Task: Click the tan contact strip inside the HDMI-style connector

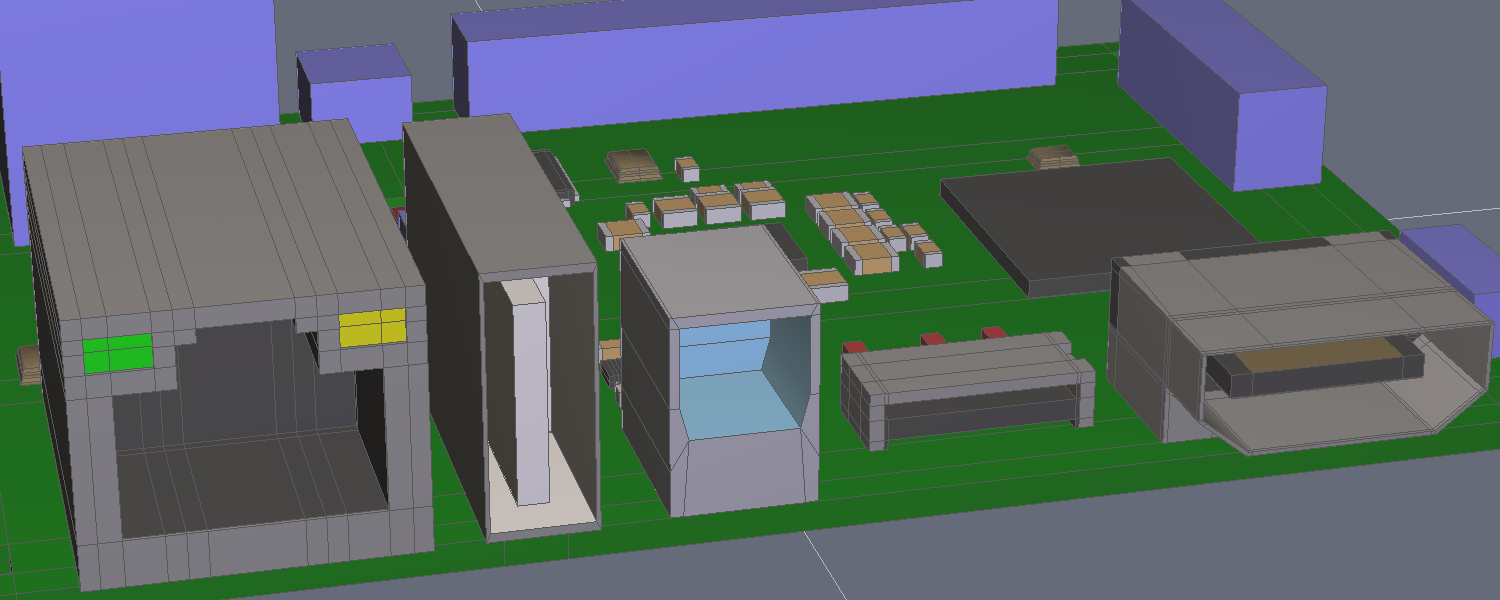Action: tap(1320, 355)
